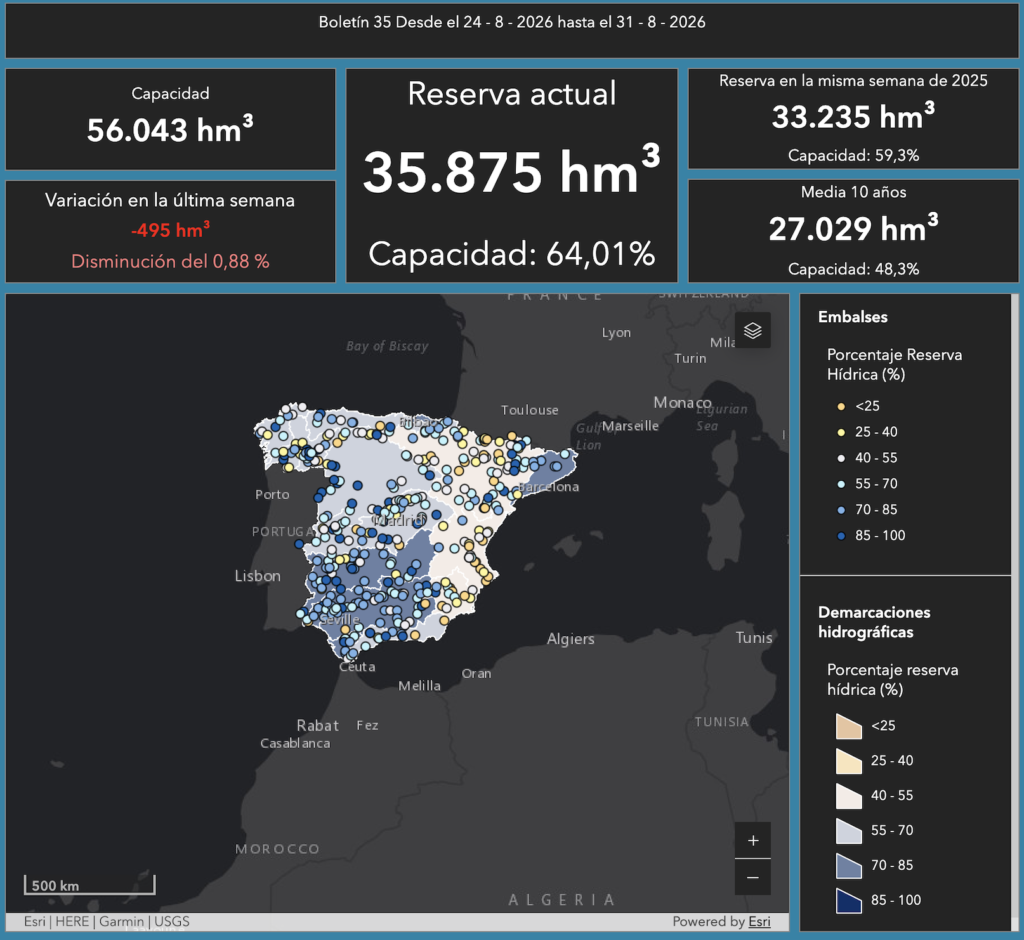Zoom out with the minus button
The width and height of the screenshot is (1024, 940).
[752, 877]
